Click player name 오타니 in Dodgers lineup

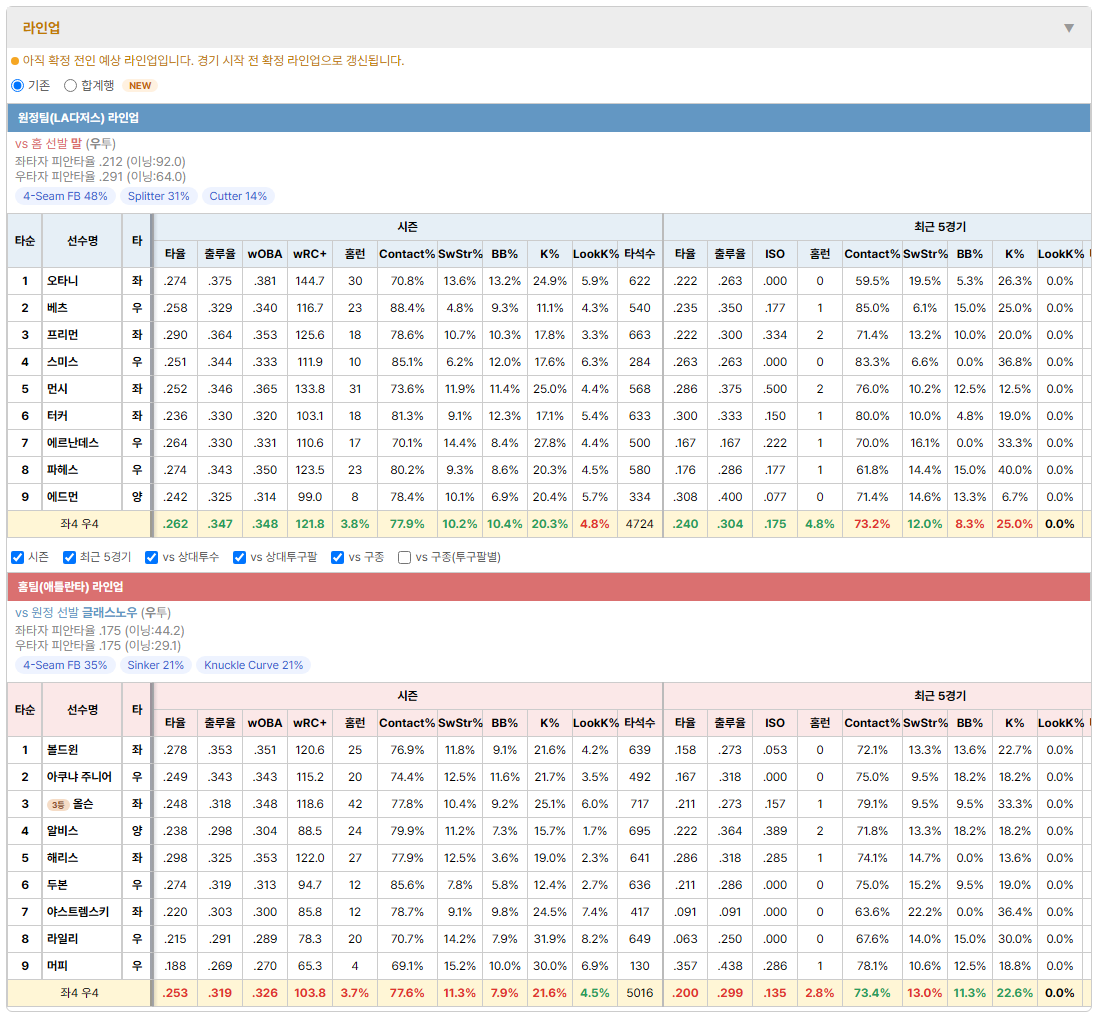tap(62, 281)
